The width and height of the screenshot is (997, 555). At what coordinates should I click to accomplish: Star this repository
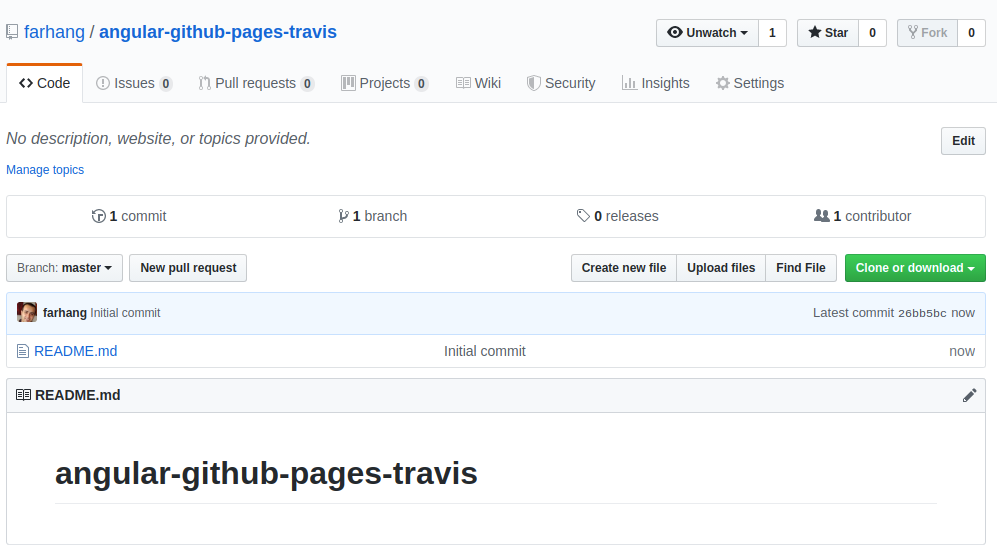(827, 33)
